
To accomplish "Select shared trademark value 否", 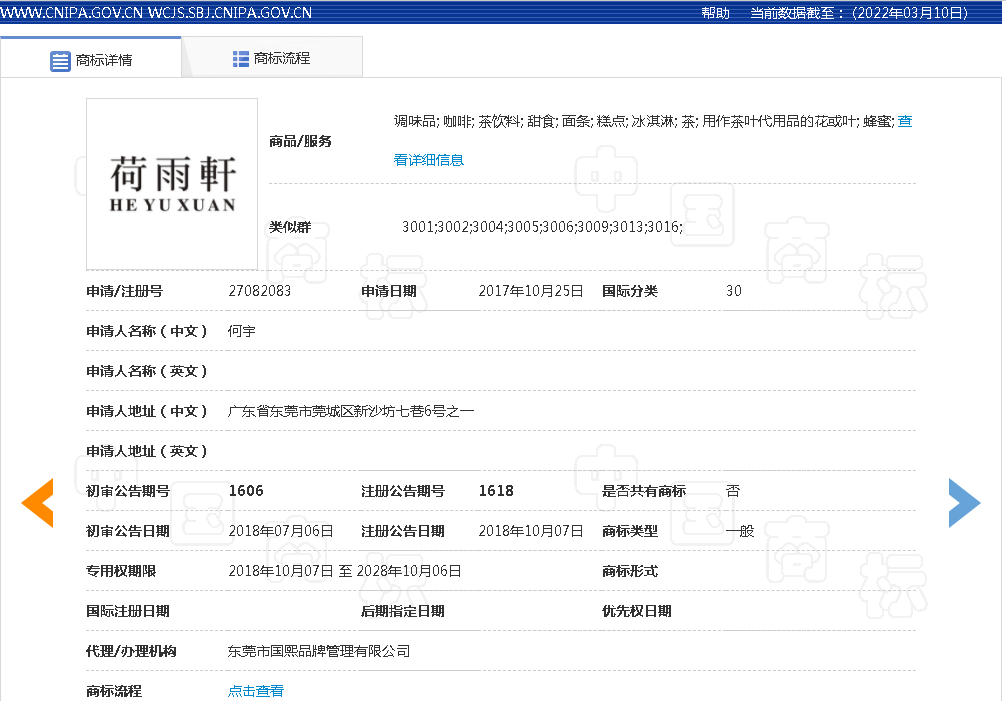I will point(733,491).
